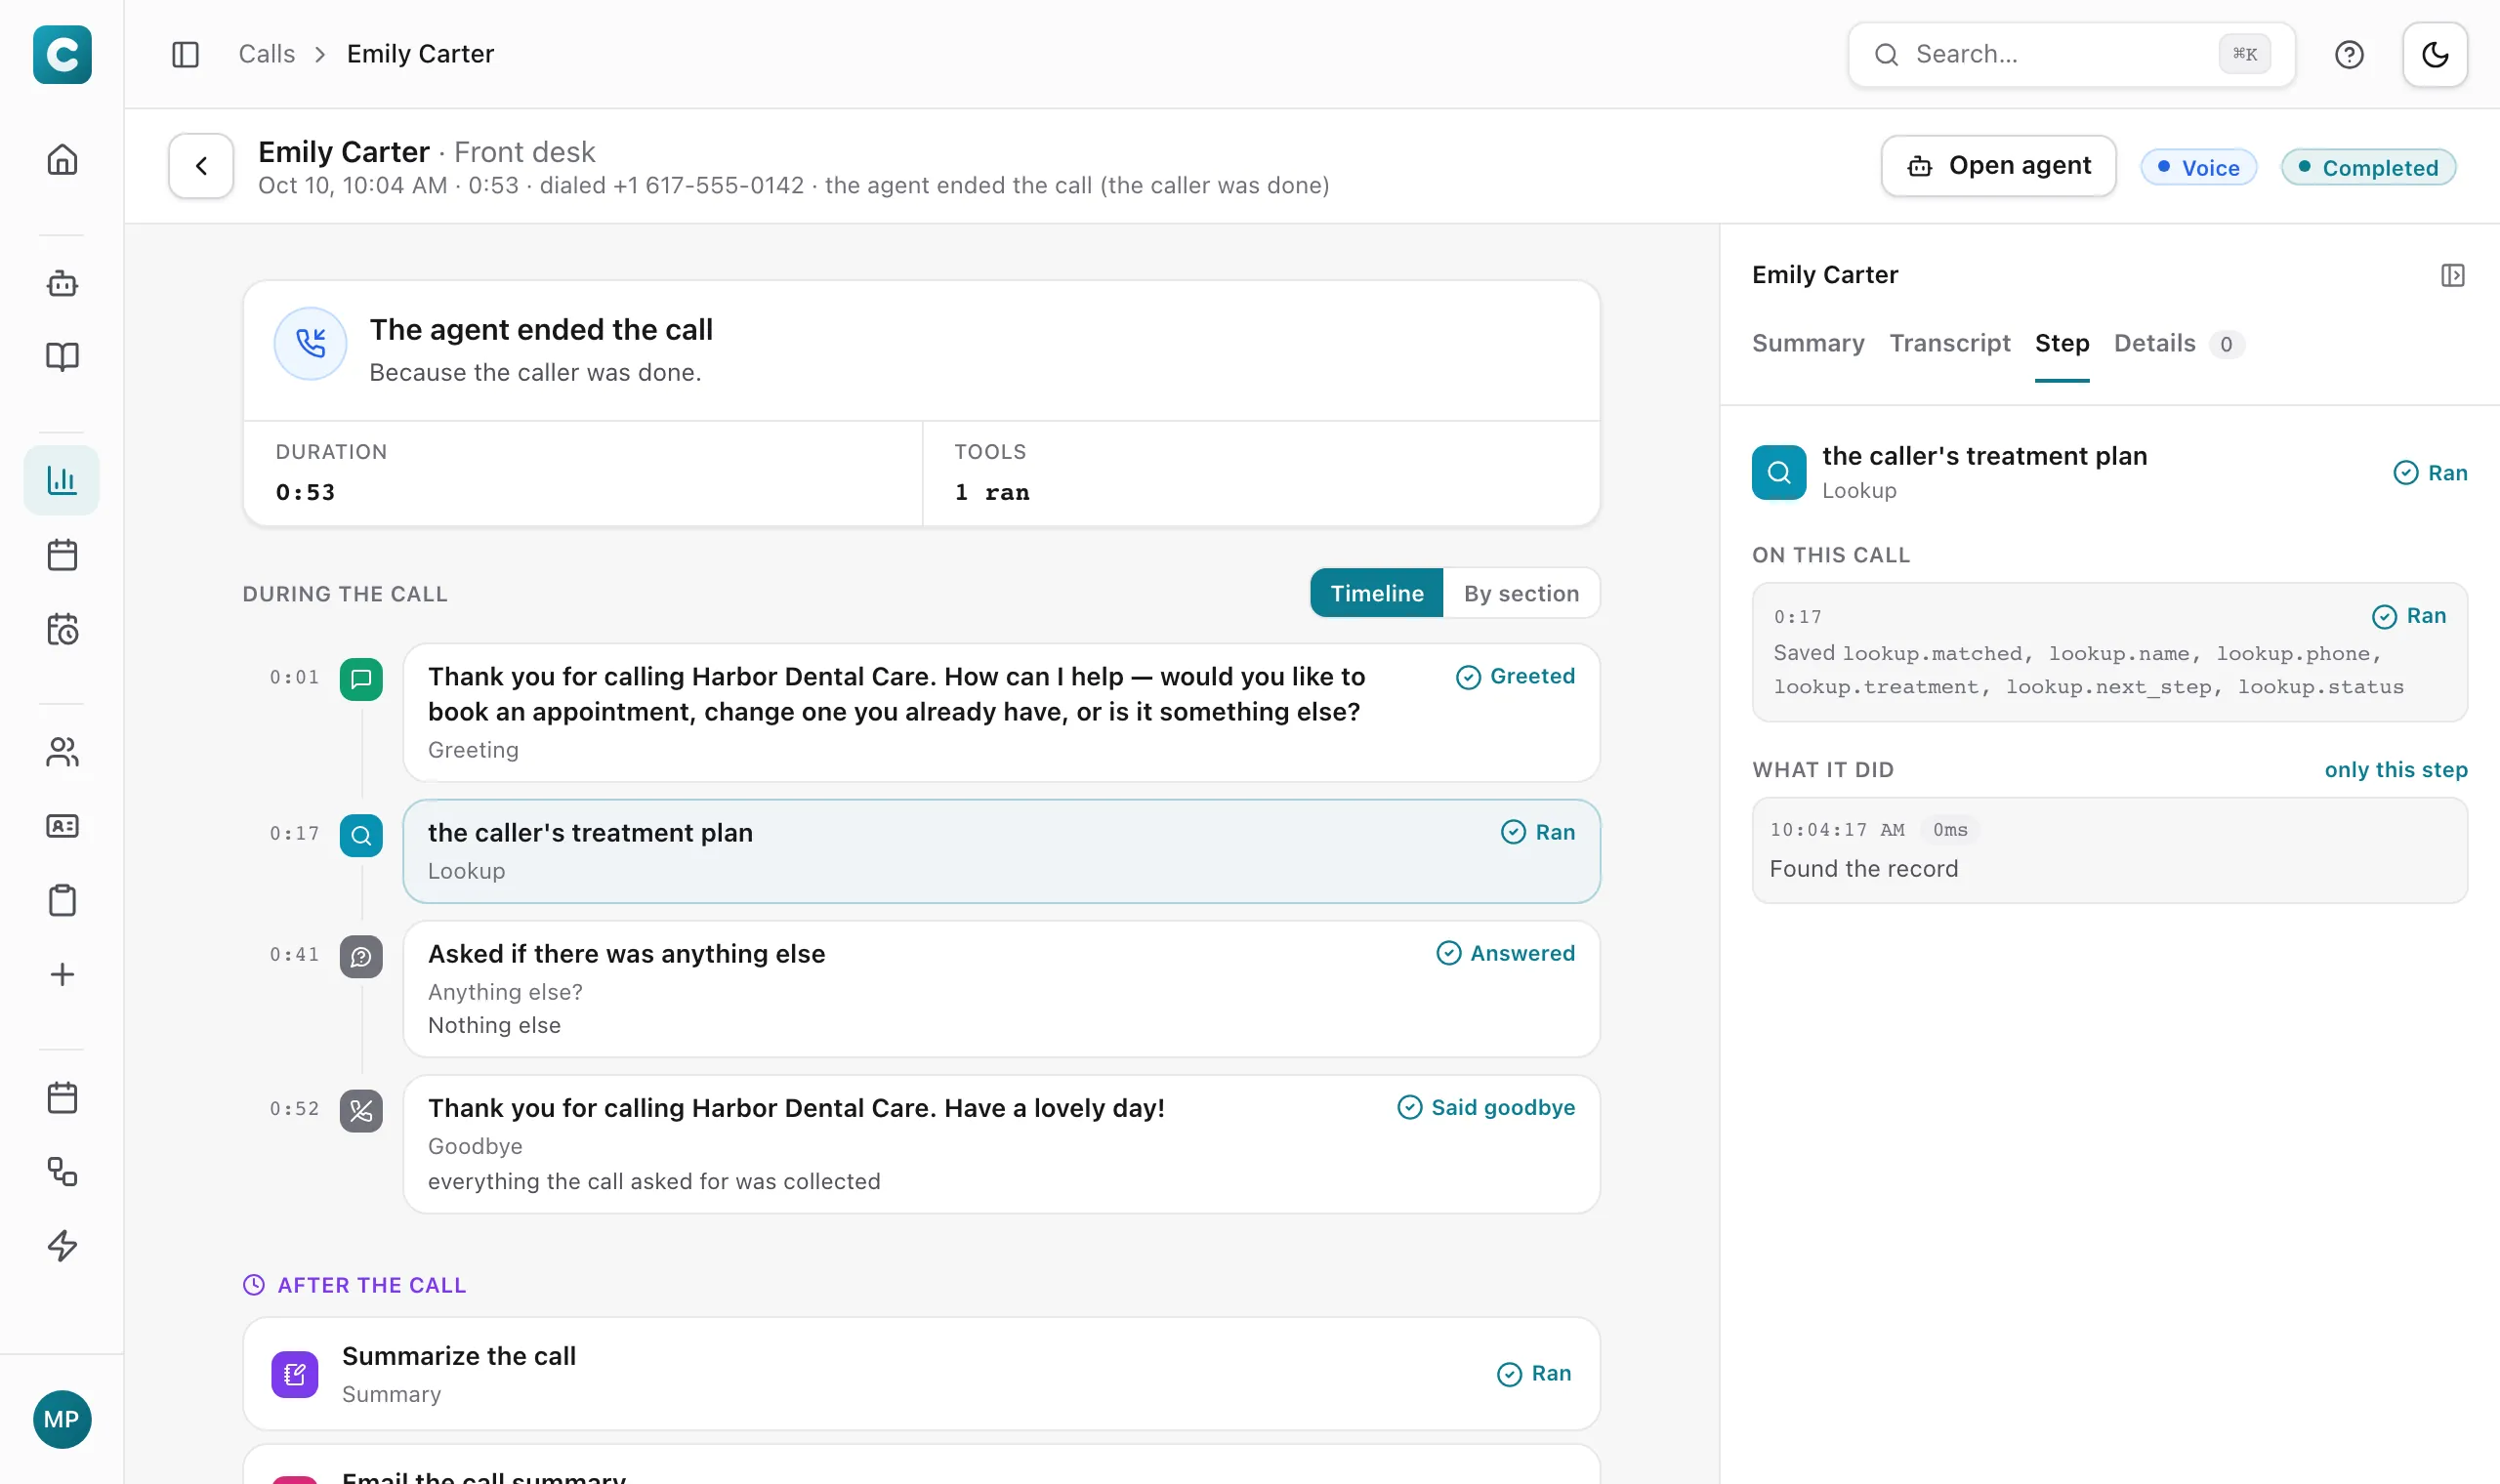2500x1484 pixels.
Task: Click the Open agent button
Action: coord(1997,166)
